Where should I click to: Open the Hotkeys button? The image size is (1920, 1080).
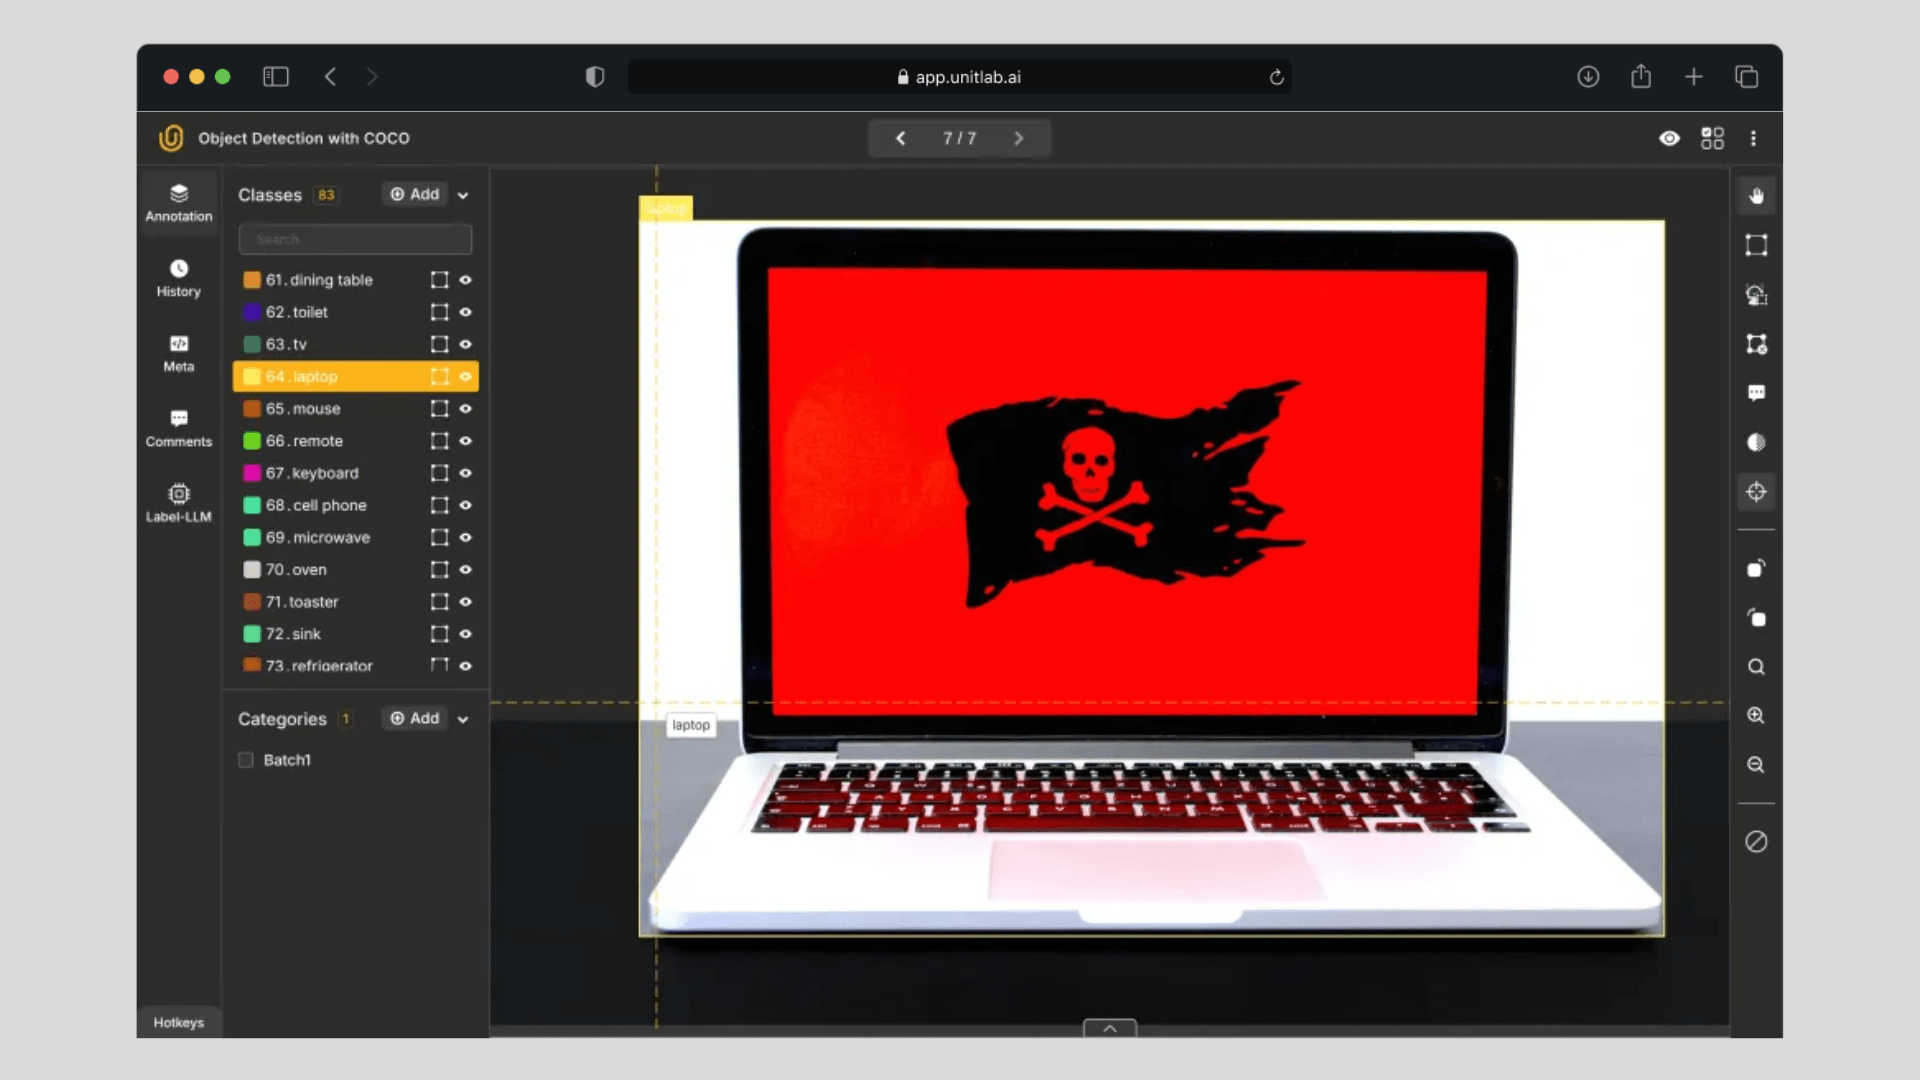(178, 1022)
